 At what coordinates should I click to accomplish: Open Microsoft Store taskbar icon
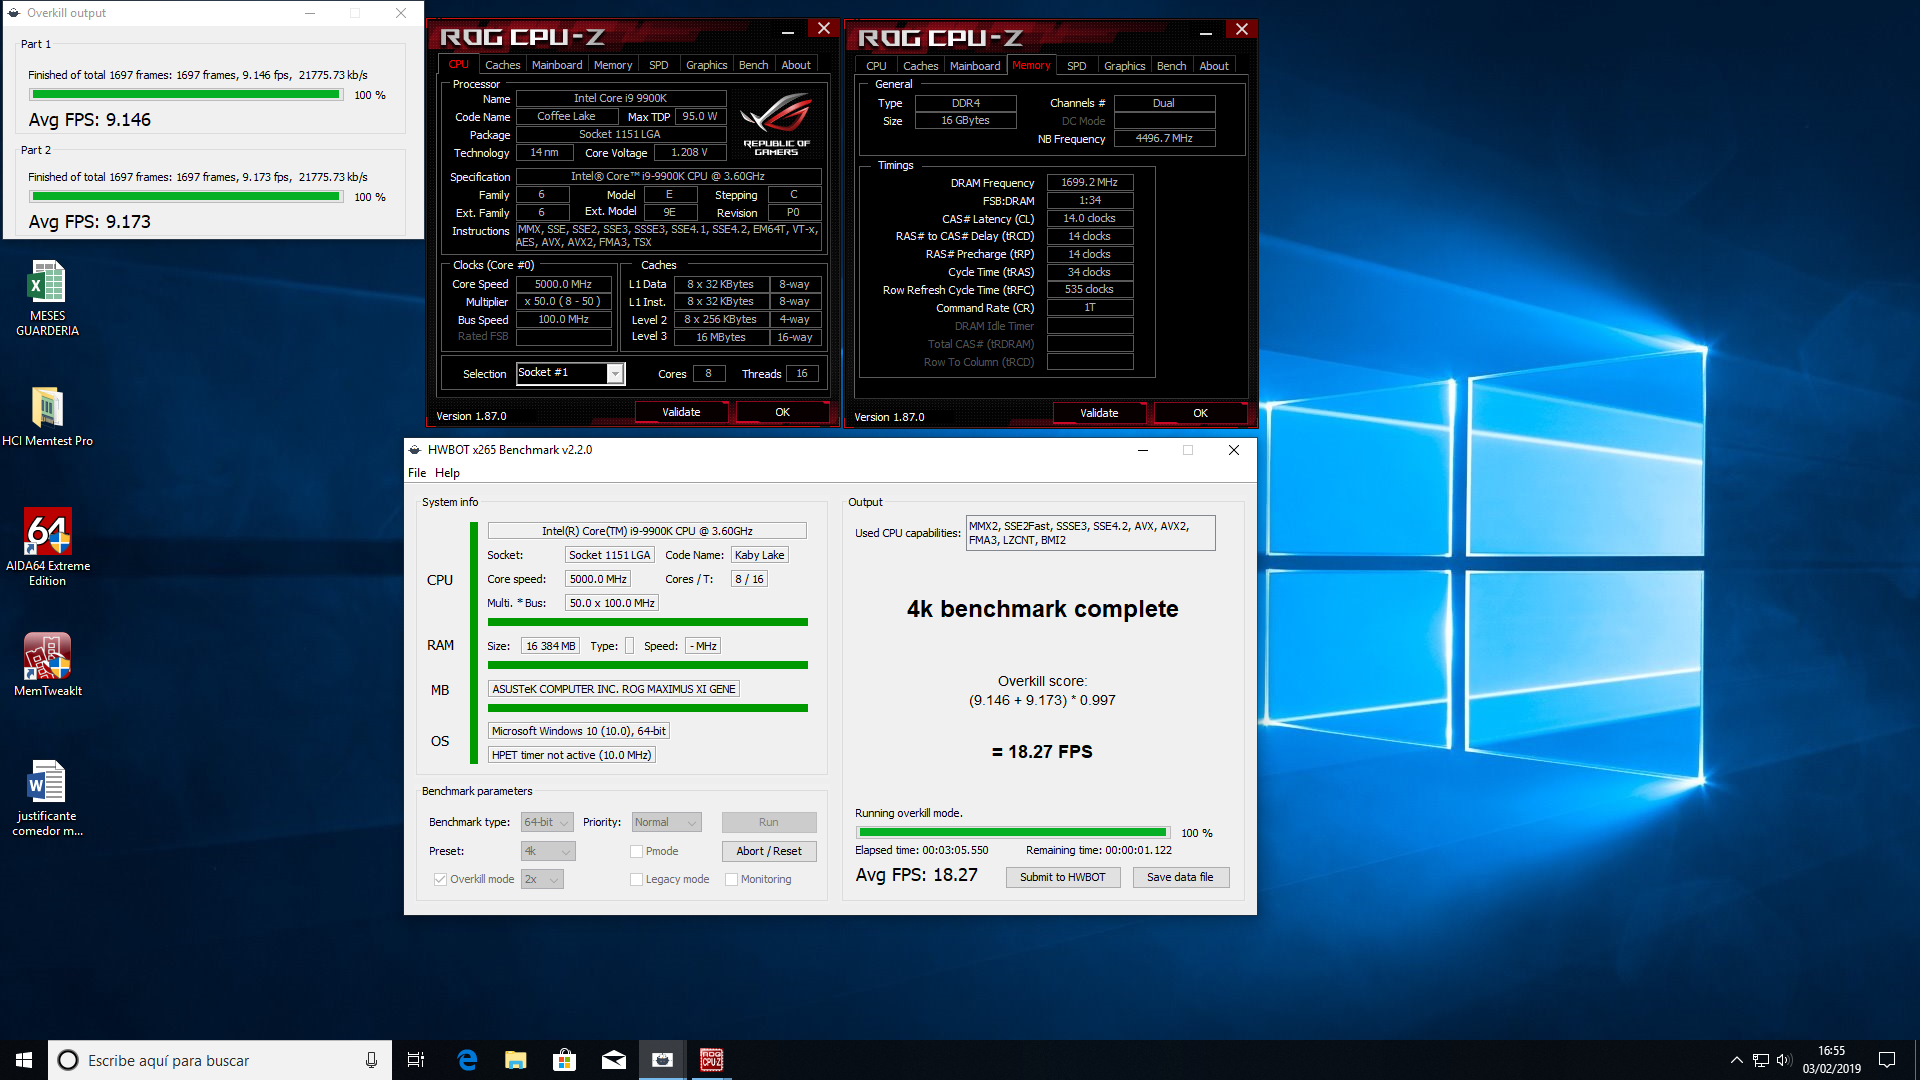(565, 1060)
